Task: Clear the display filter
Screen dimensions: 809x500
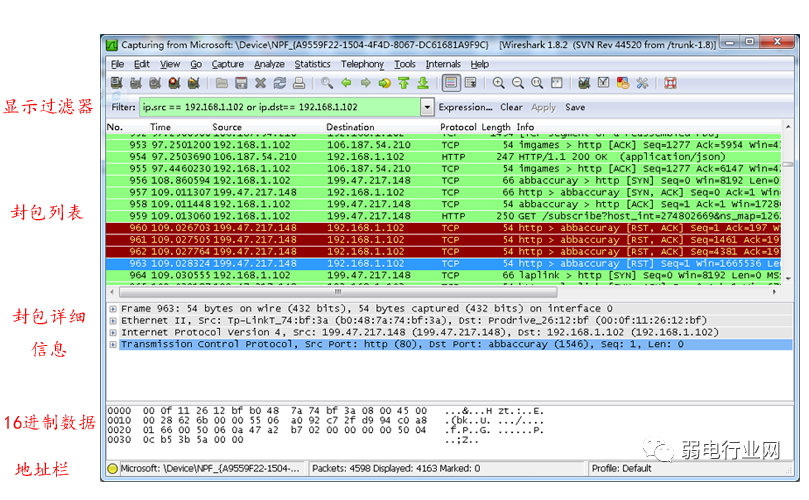Action: tap(511, 107)
